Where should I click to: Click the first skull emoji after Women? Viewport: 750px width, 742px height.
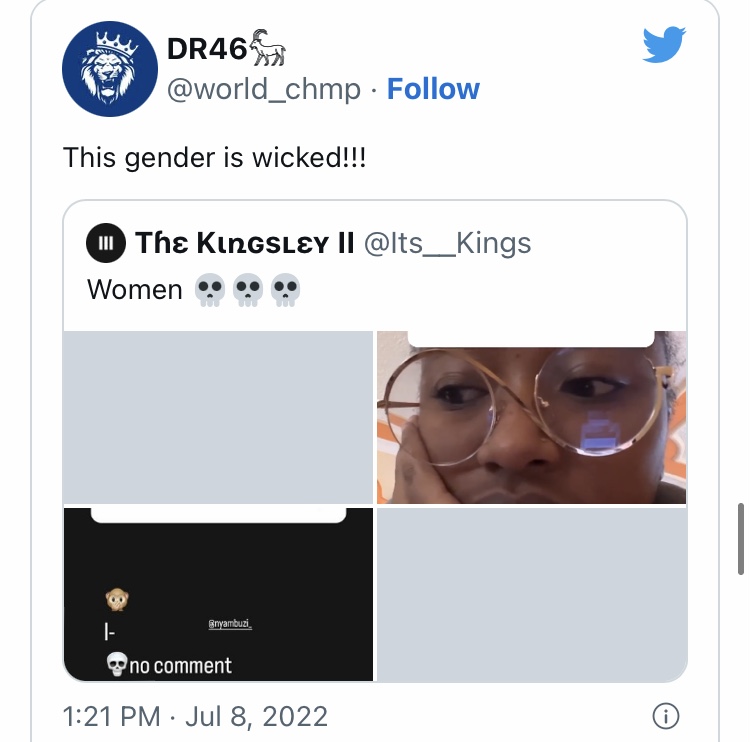coord(210,290)
